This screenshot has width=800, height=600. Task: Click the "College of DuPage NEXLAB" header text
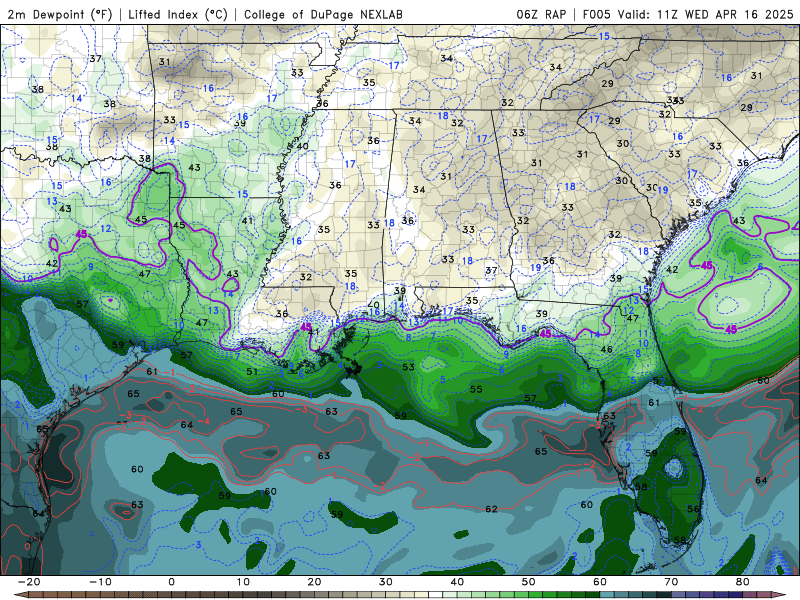323,15
